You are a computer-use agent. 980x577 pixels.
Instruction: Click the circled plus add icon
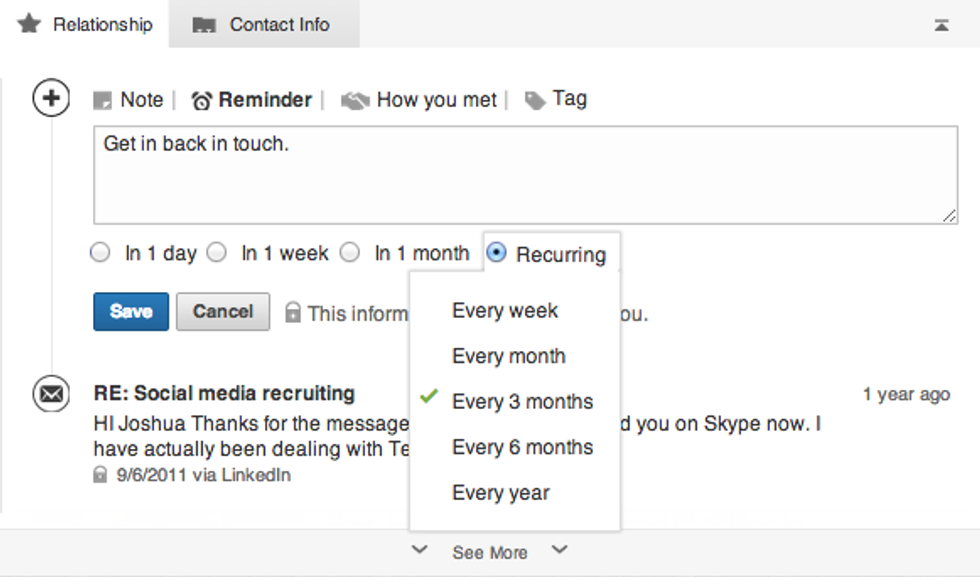[52, 98]
